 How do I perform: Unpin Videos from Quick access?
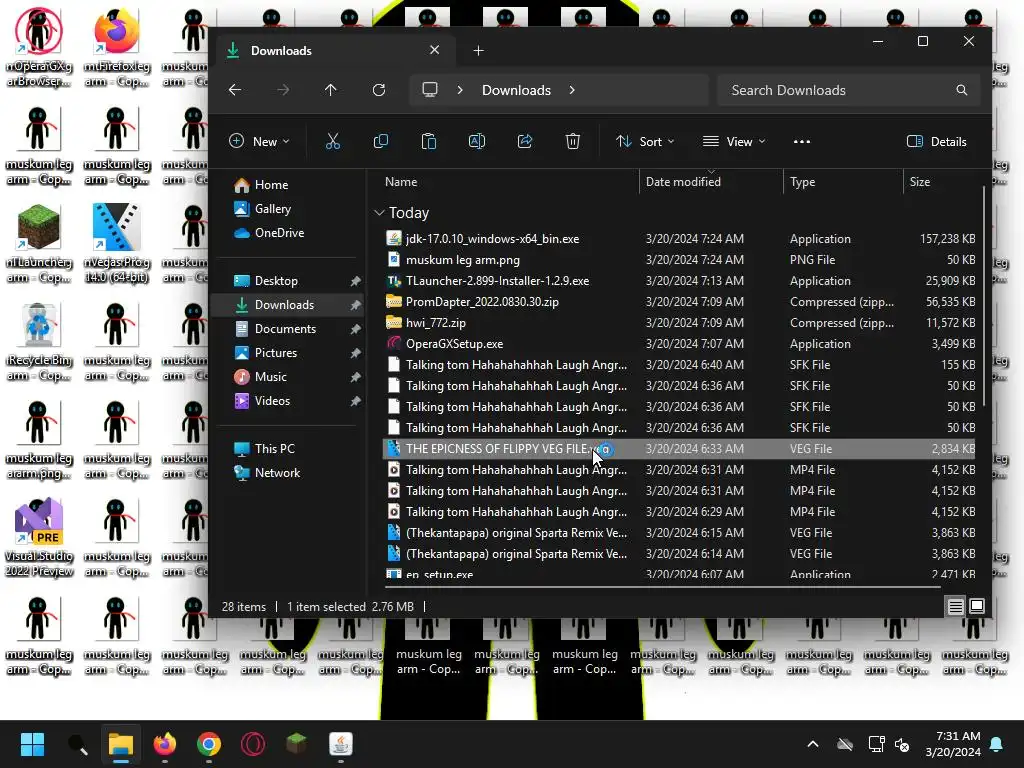tap(355, 401)
